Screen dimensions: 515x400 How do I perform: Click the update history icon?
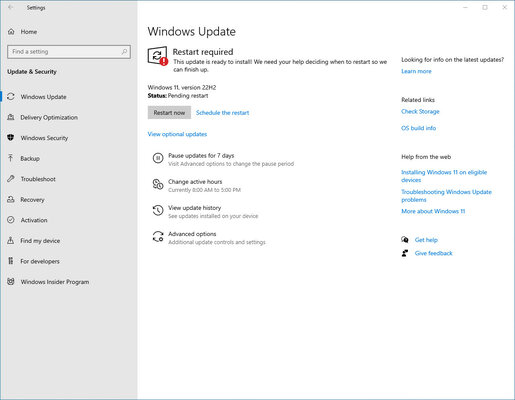click(x=158, y=210)
